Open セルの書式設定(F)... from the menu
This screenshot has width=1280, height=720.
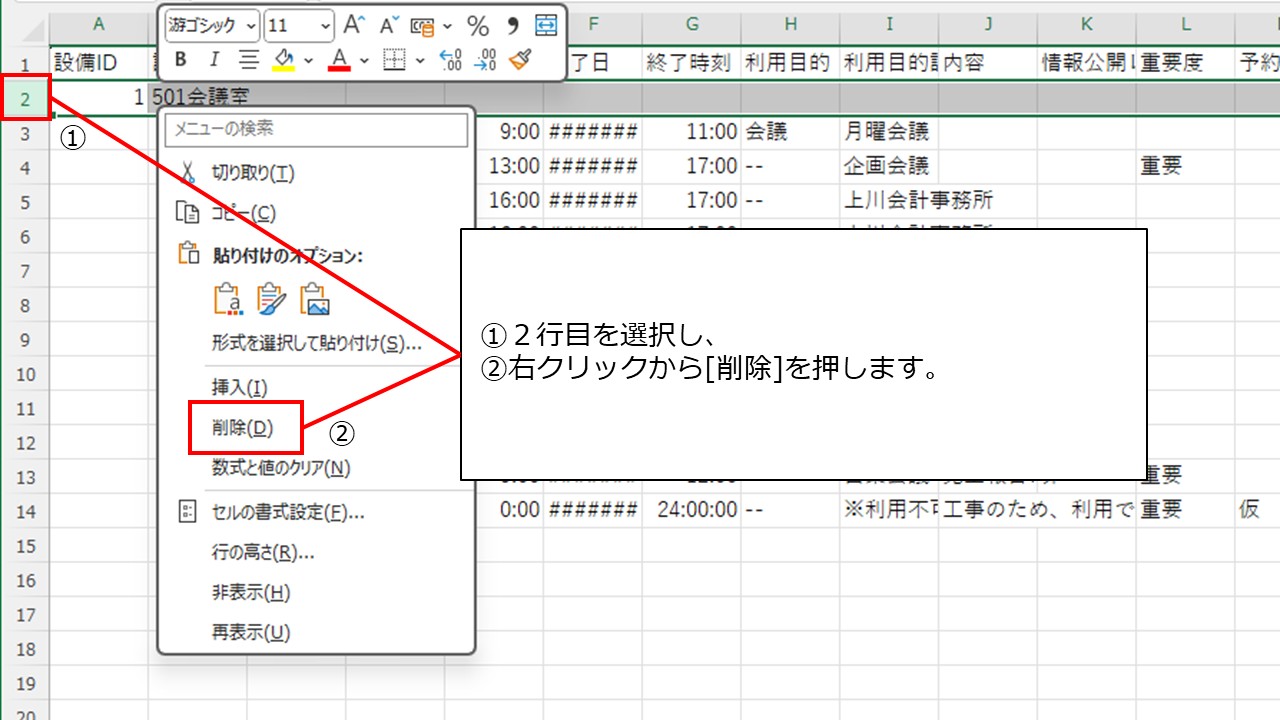(x=316, y=512)
